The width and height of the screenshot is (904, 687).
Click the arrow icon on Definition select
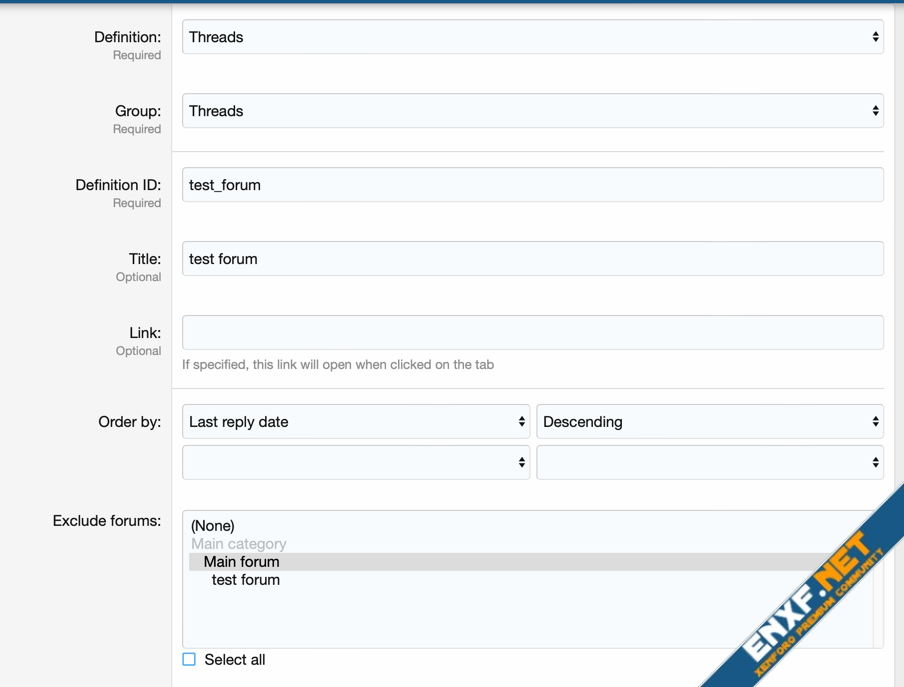click(875, 37)
